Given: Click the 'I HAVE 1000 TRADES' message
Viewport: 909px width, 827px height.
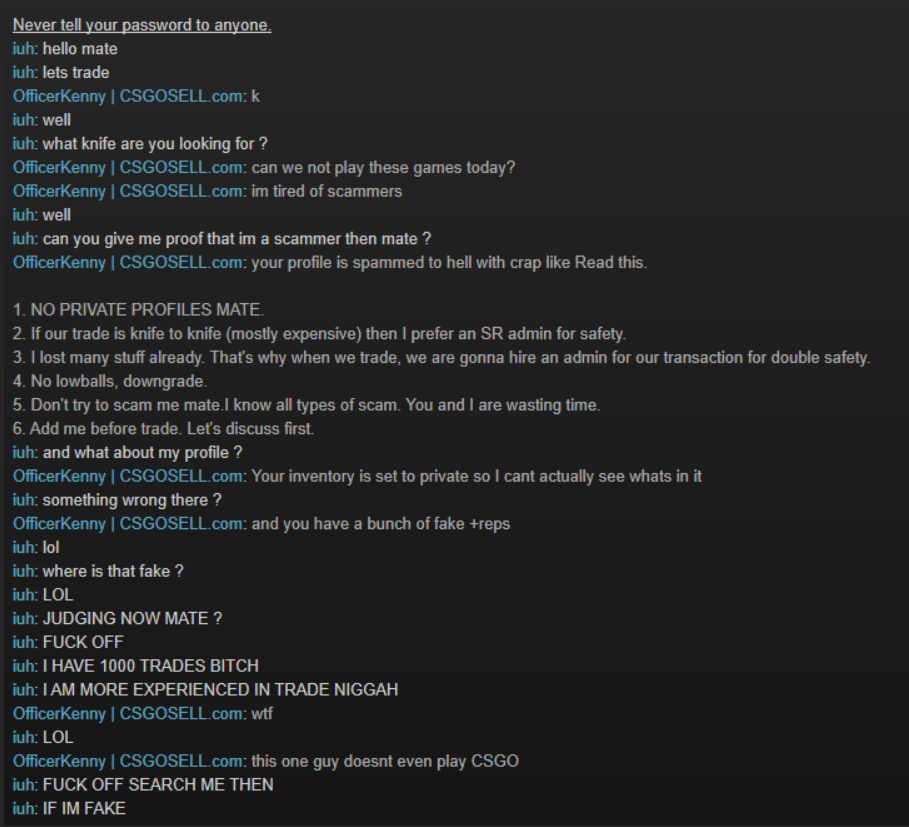Looking at the screenshot, I should 151,666.
